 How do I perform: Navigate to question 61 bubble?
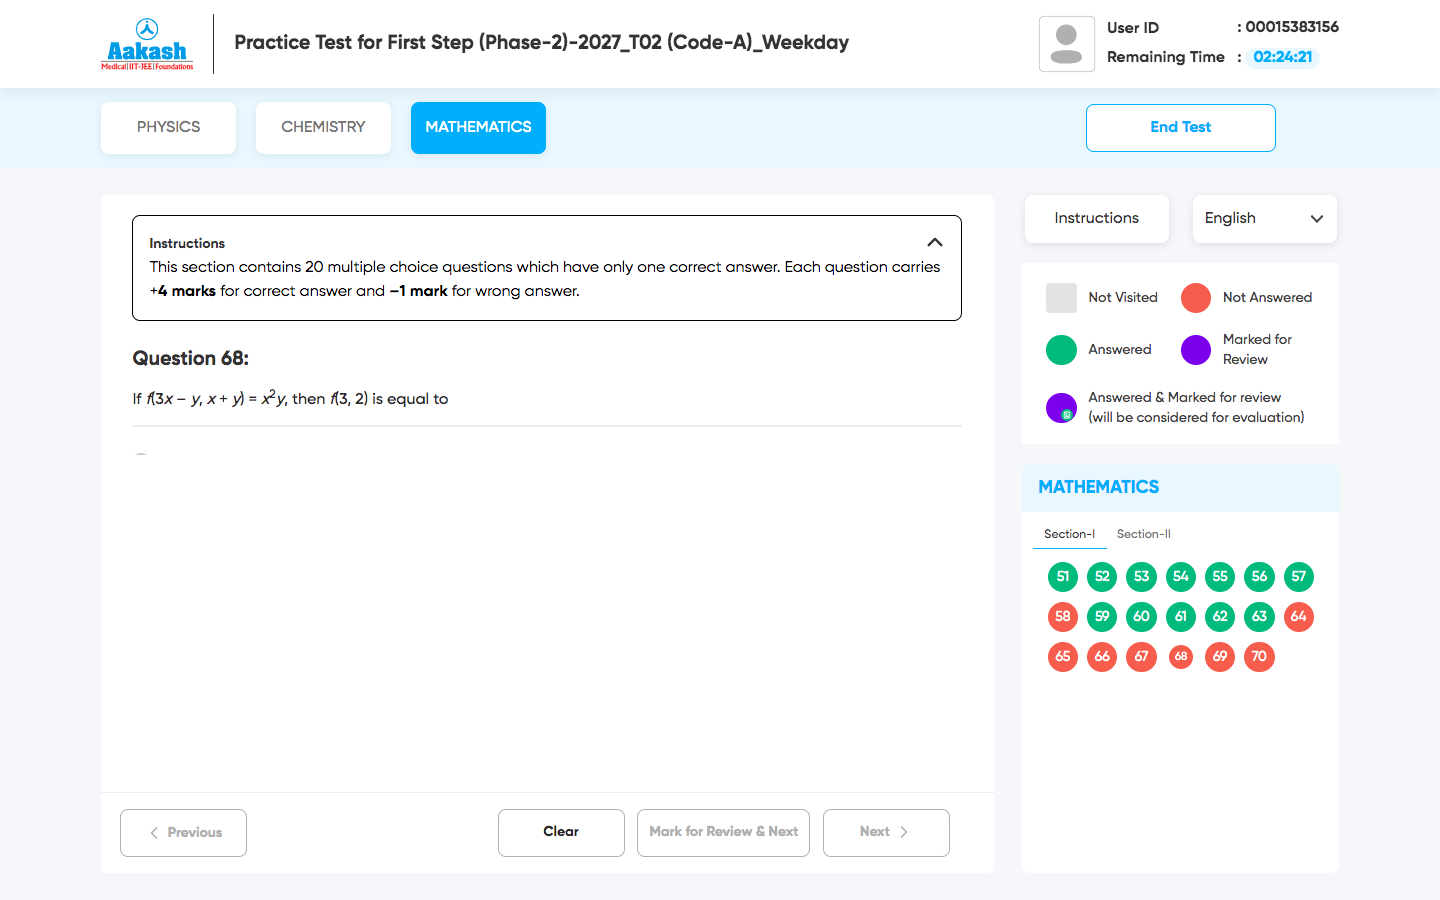(1180, 616)
